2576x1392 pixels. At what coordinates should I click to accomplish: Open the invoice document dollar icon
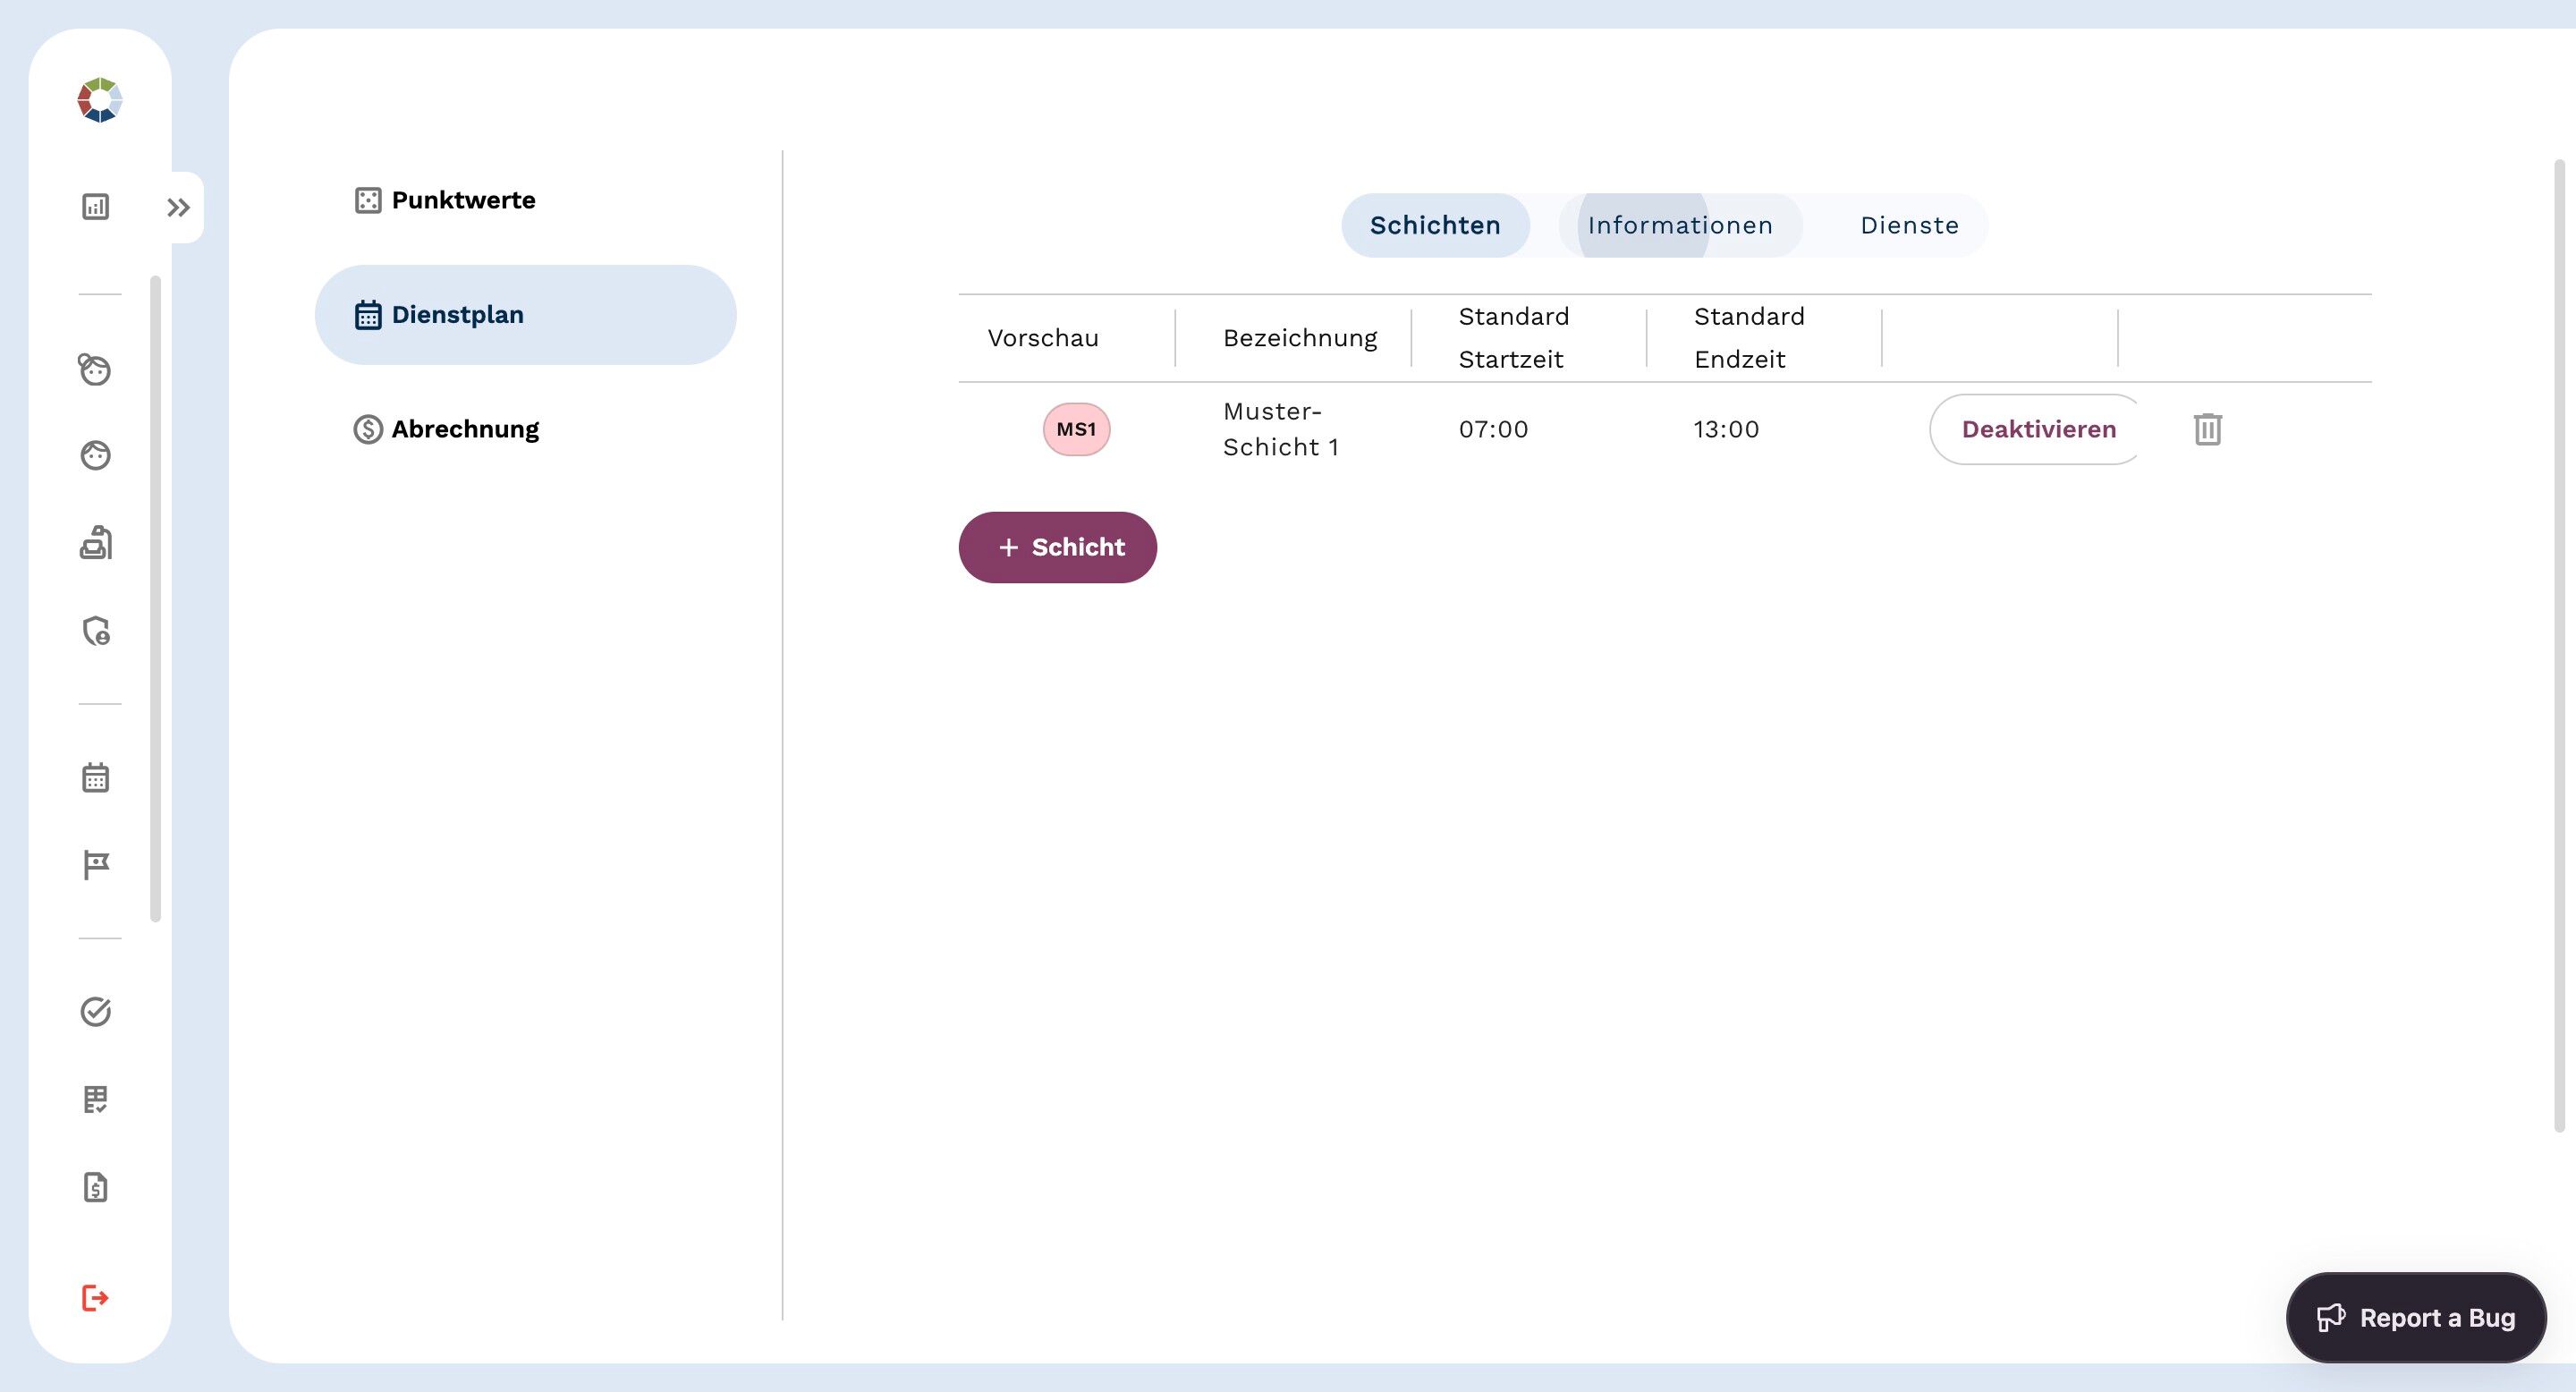[x=95, y=1187]
